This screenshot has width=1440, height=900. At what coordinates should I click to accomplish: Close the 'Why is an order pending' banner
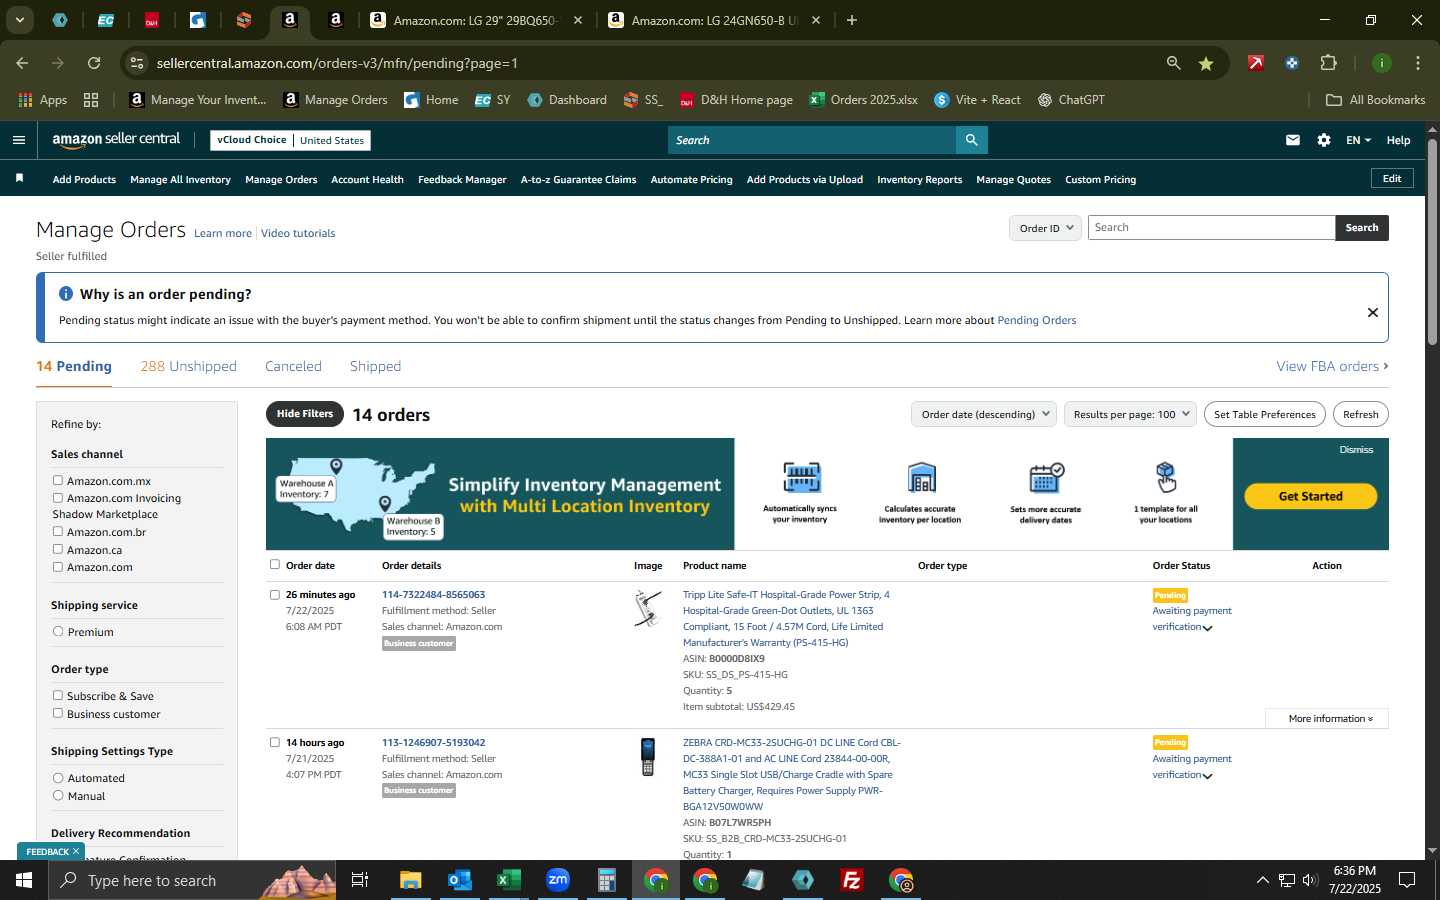tap(1373, 313)
